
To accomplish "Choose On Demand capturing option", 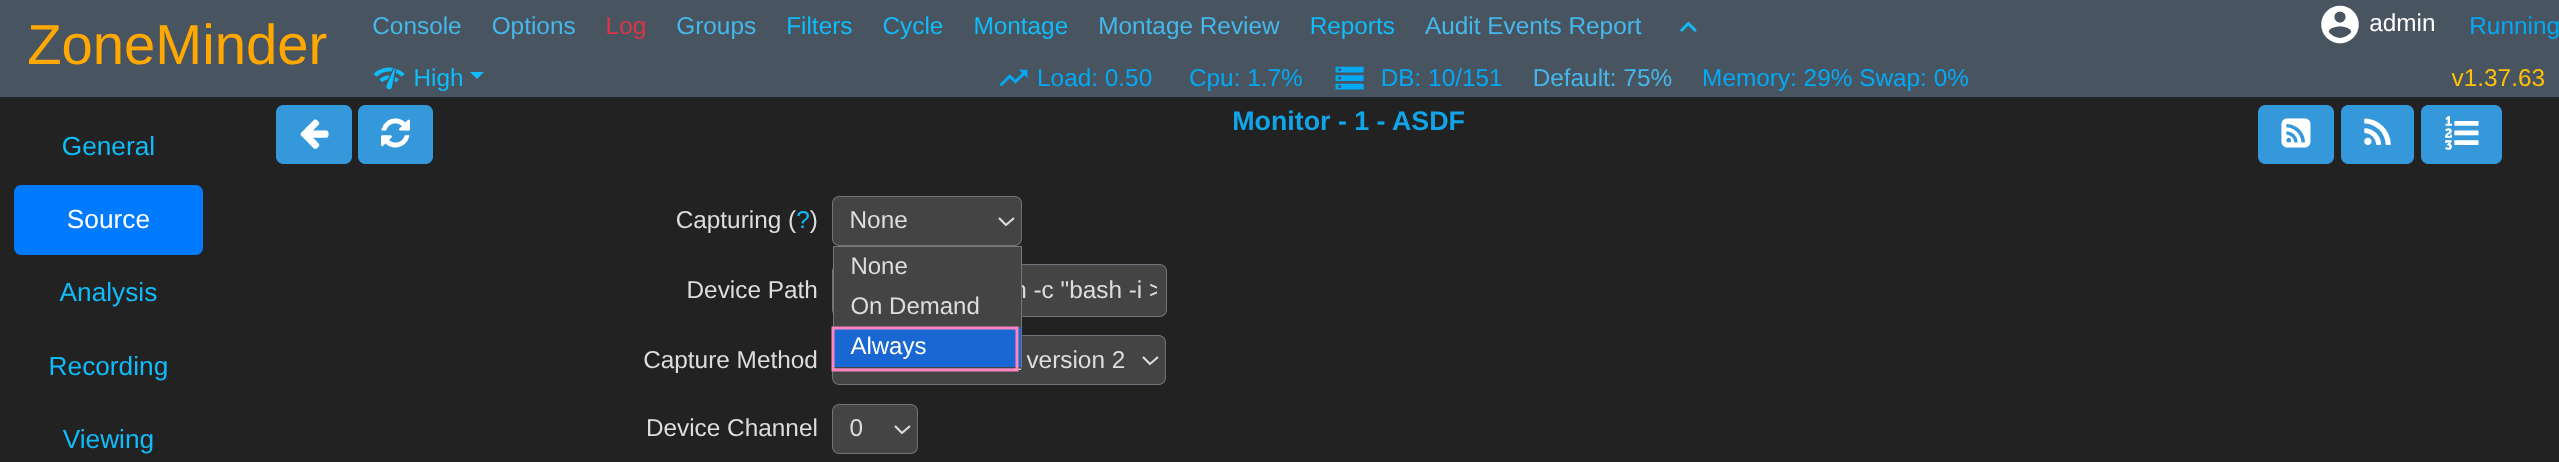I will coord(914,306).
